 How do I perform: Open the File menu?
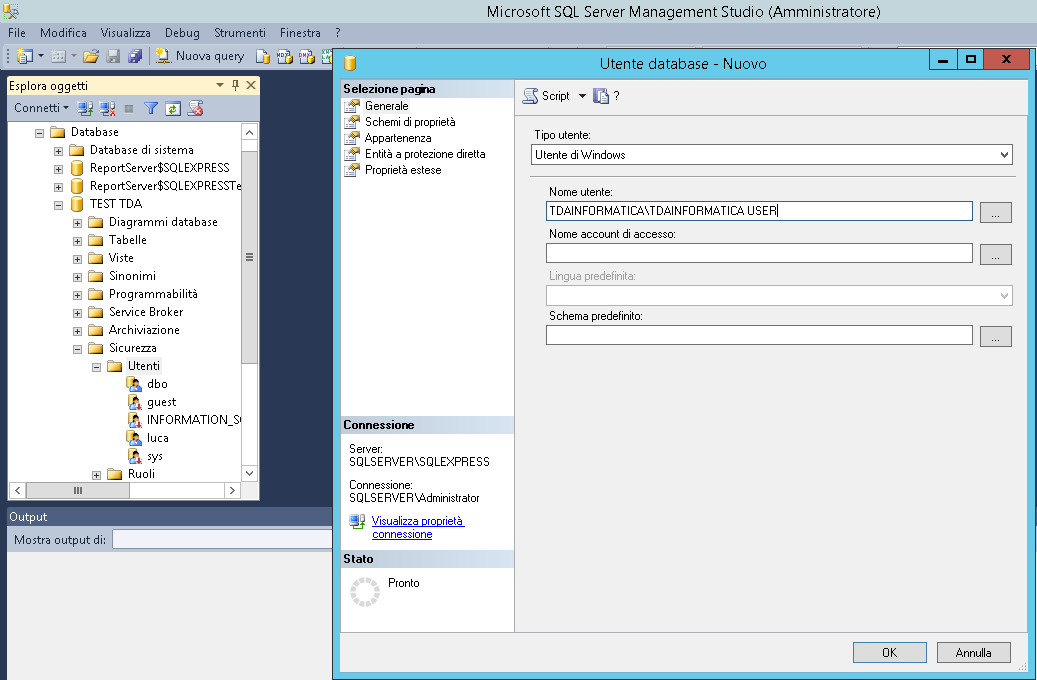coord(17,32)
